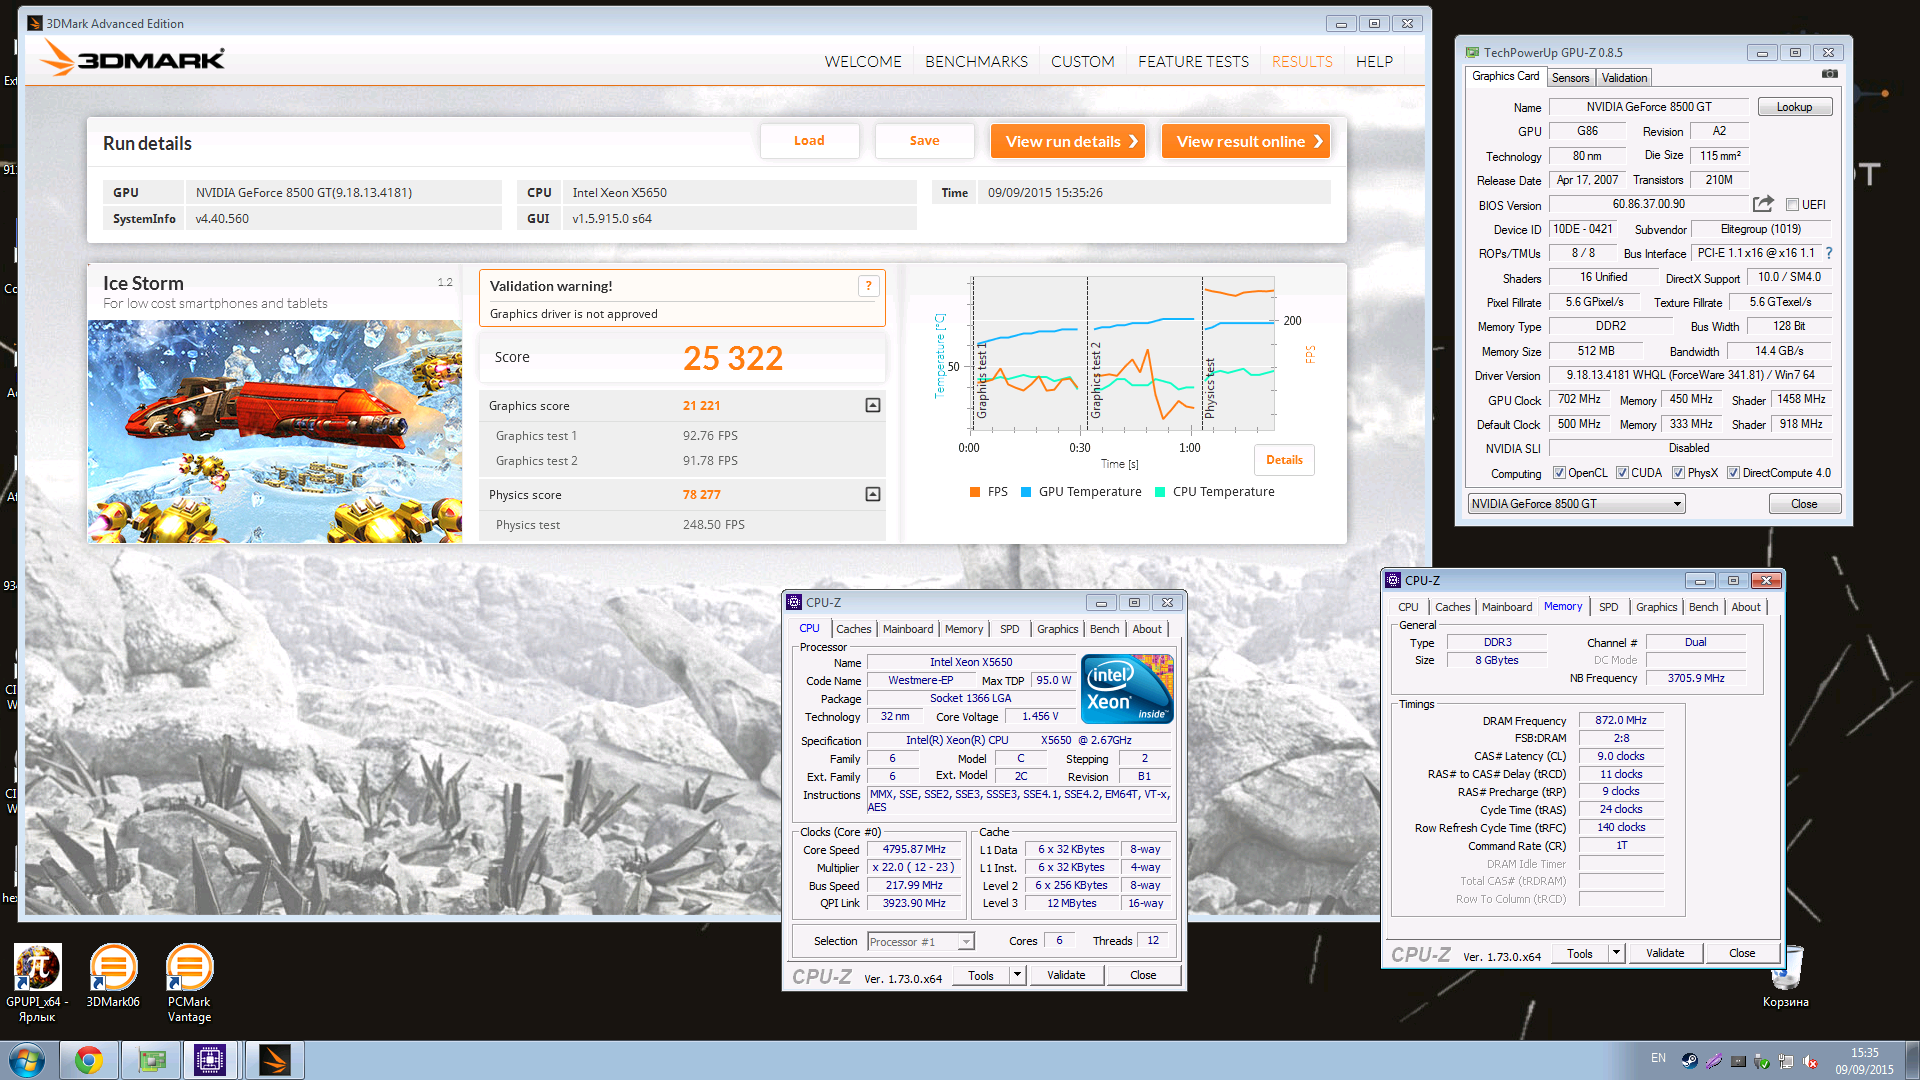Click the purple feather tray icon
1920x1080 pixels.
[x=1713, y=1061]
